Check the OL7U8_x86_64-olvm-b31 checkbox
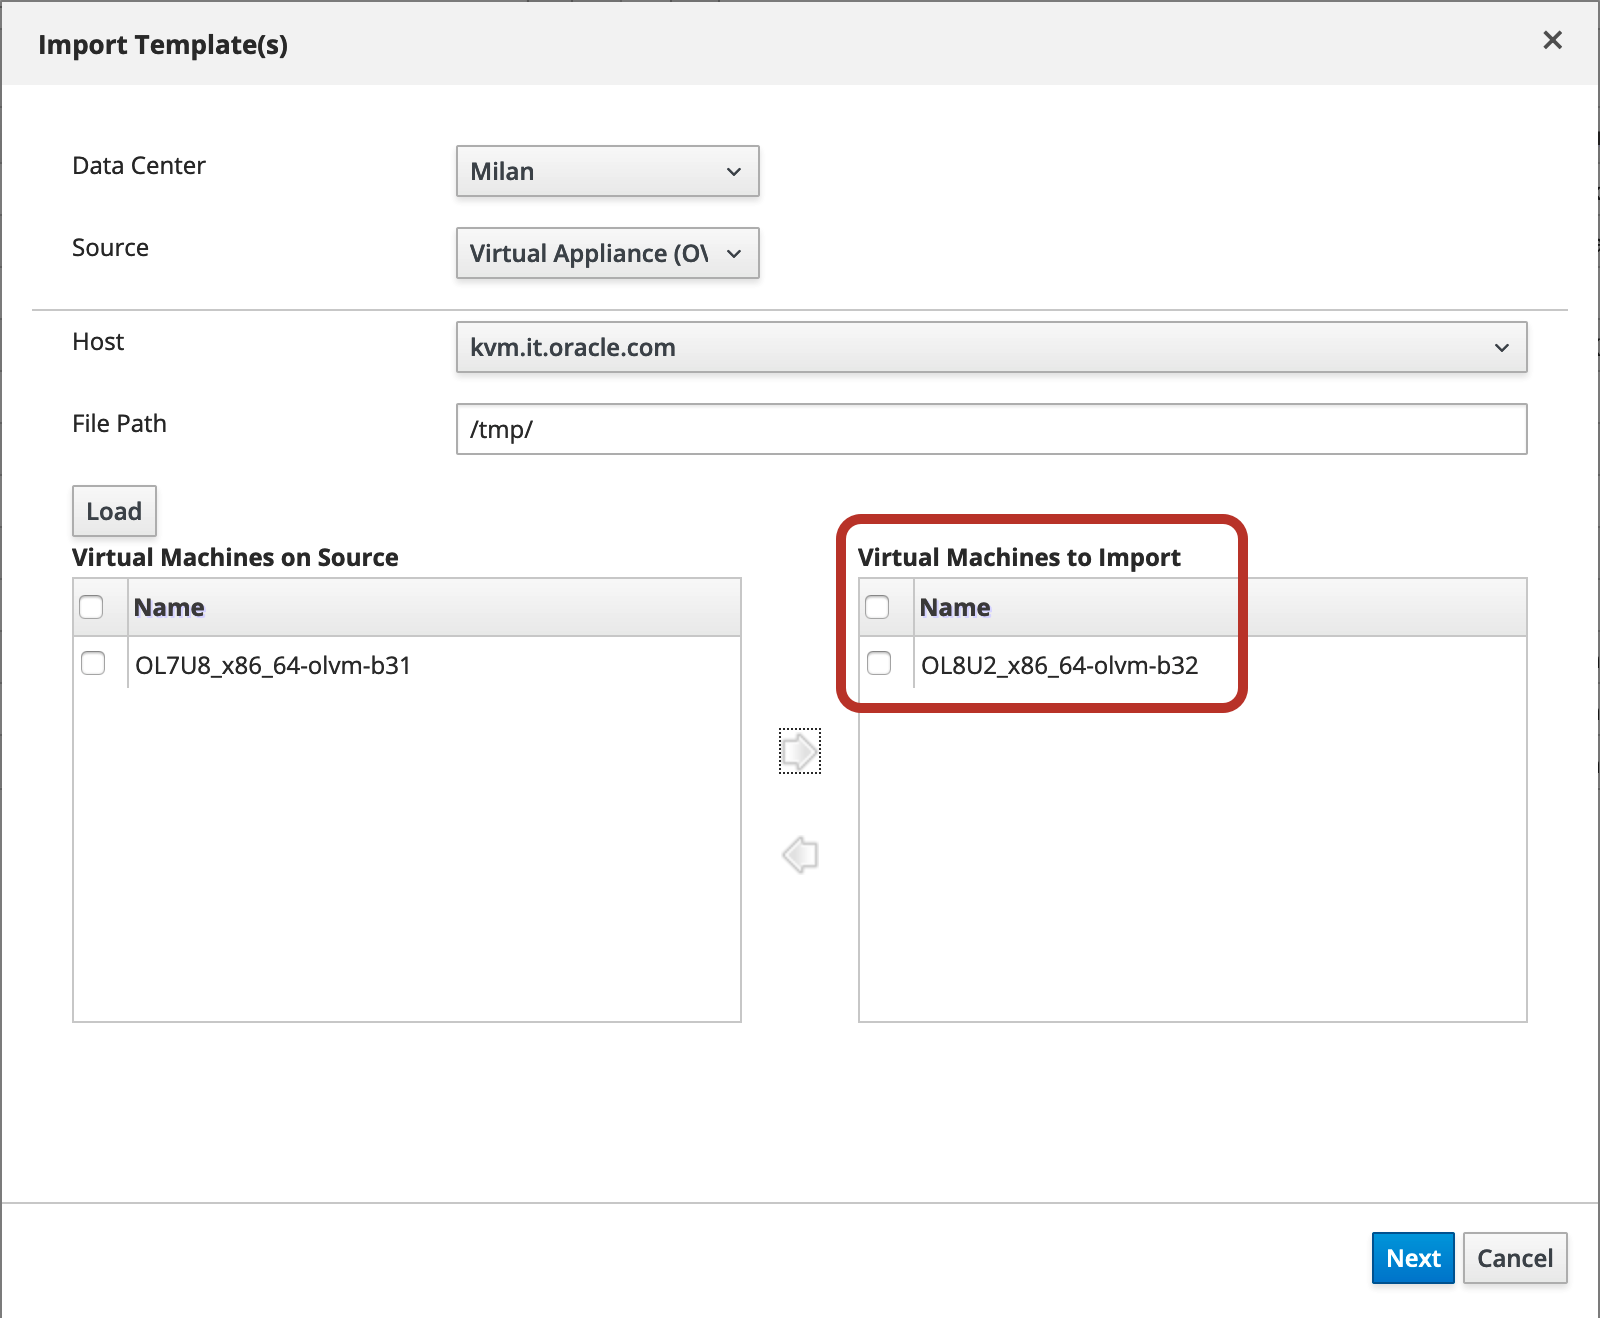1600x1318 pixels. pyautogui.click(x=93, y=663)
